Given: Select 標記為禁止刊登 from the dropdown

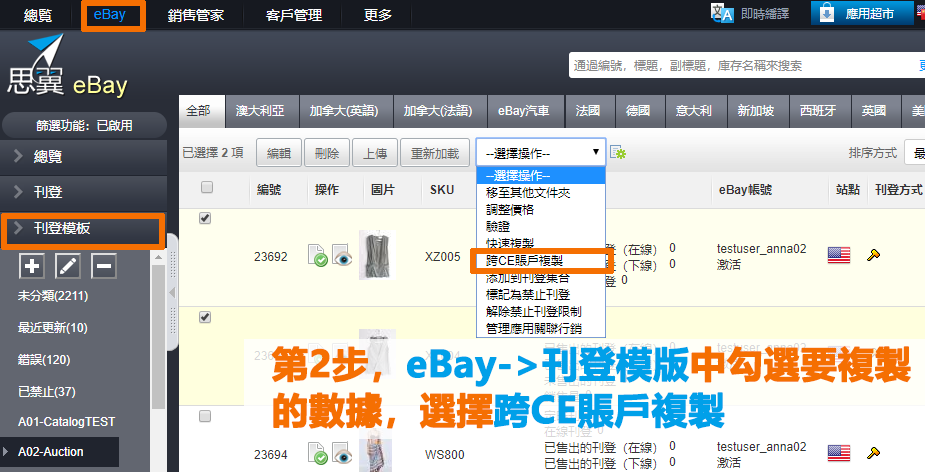Looking at the screenshot, I should click(541, 294).
